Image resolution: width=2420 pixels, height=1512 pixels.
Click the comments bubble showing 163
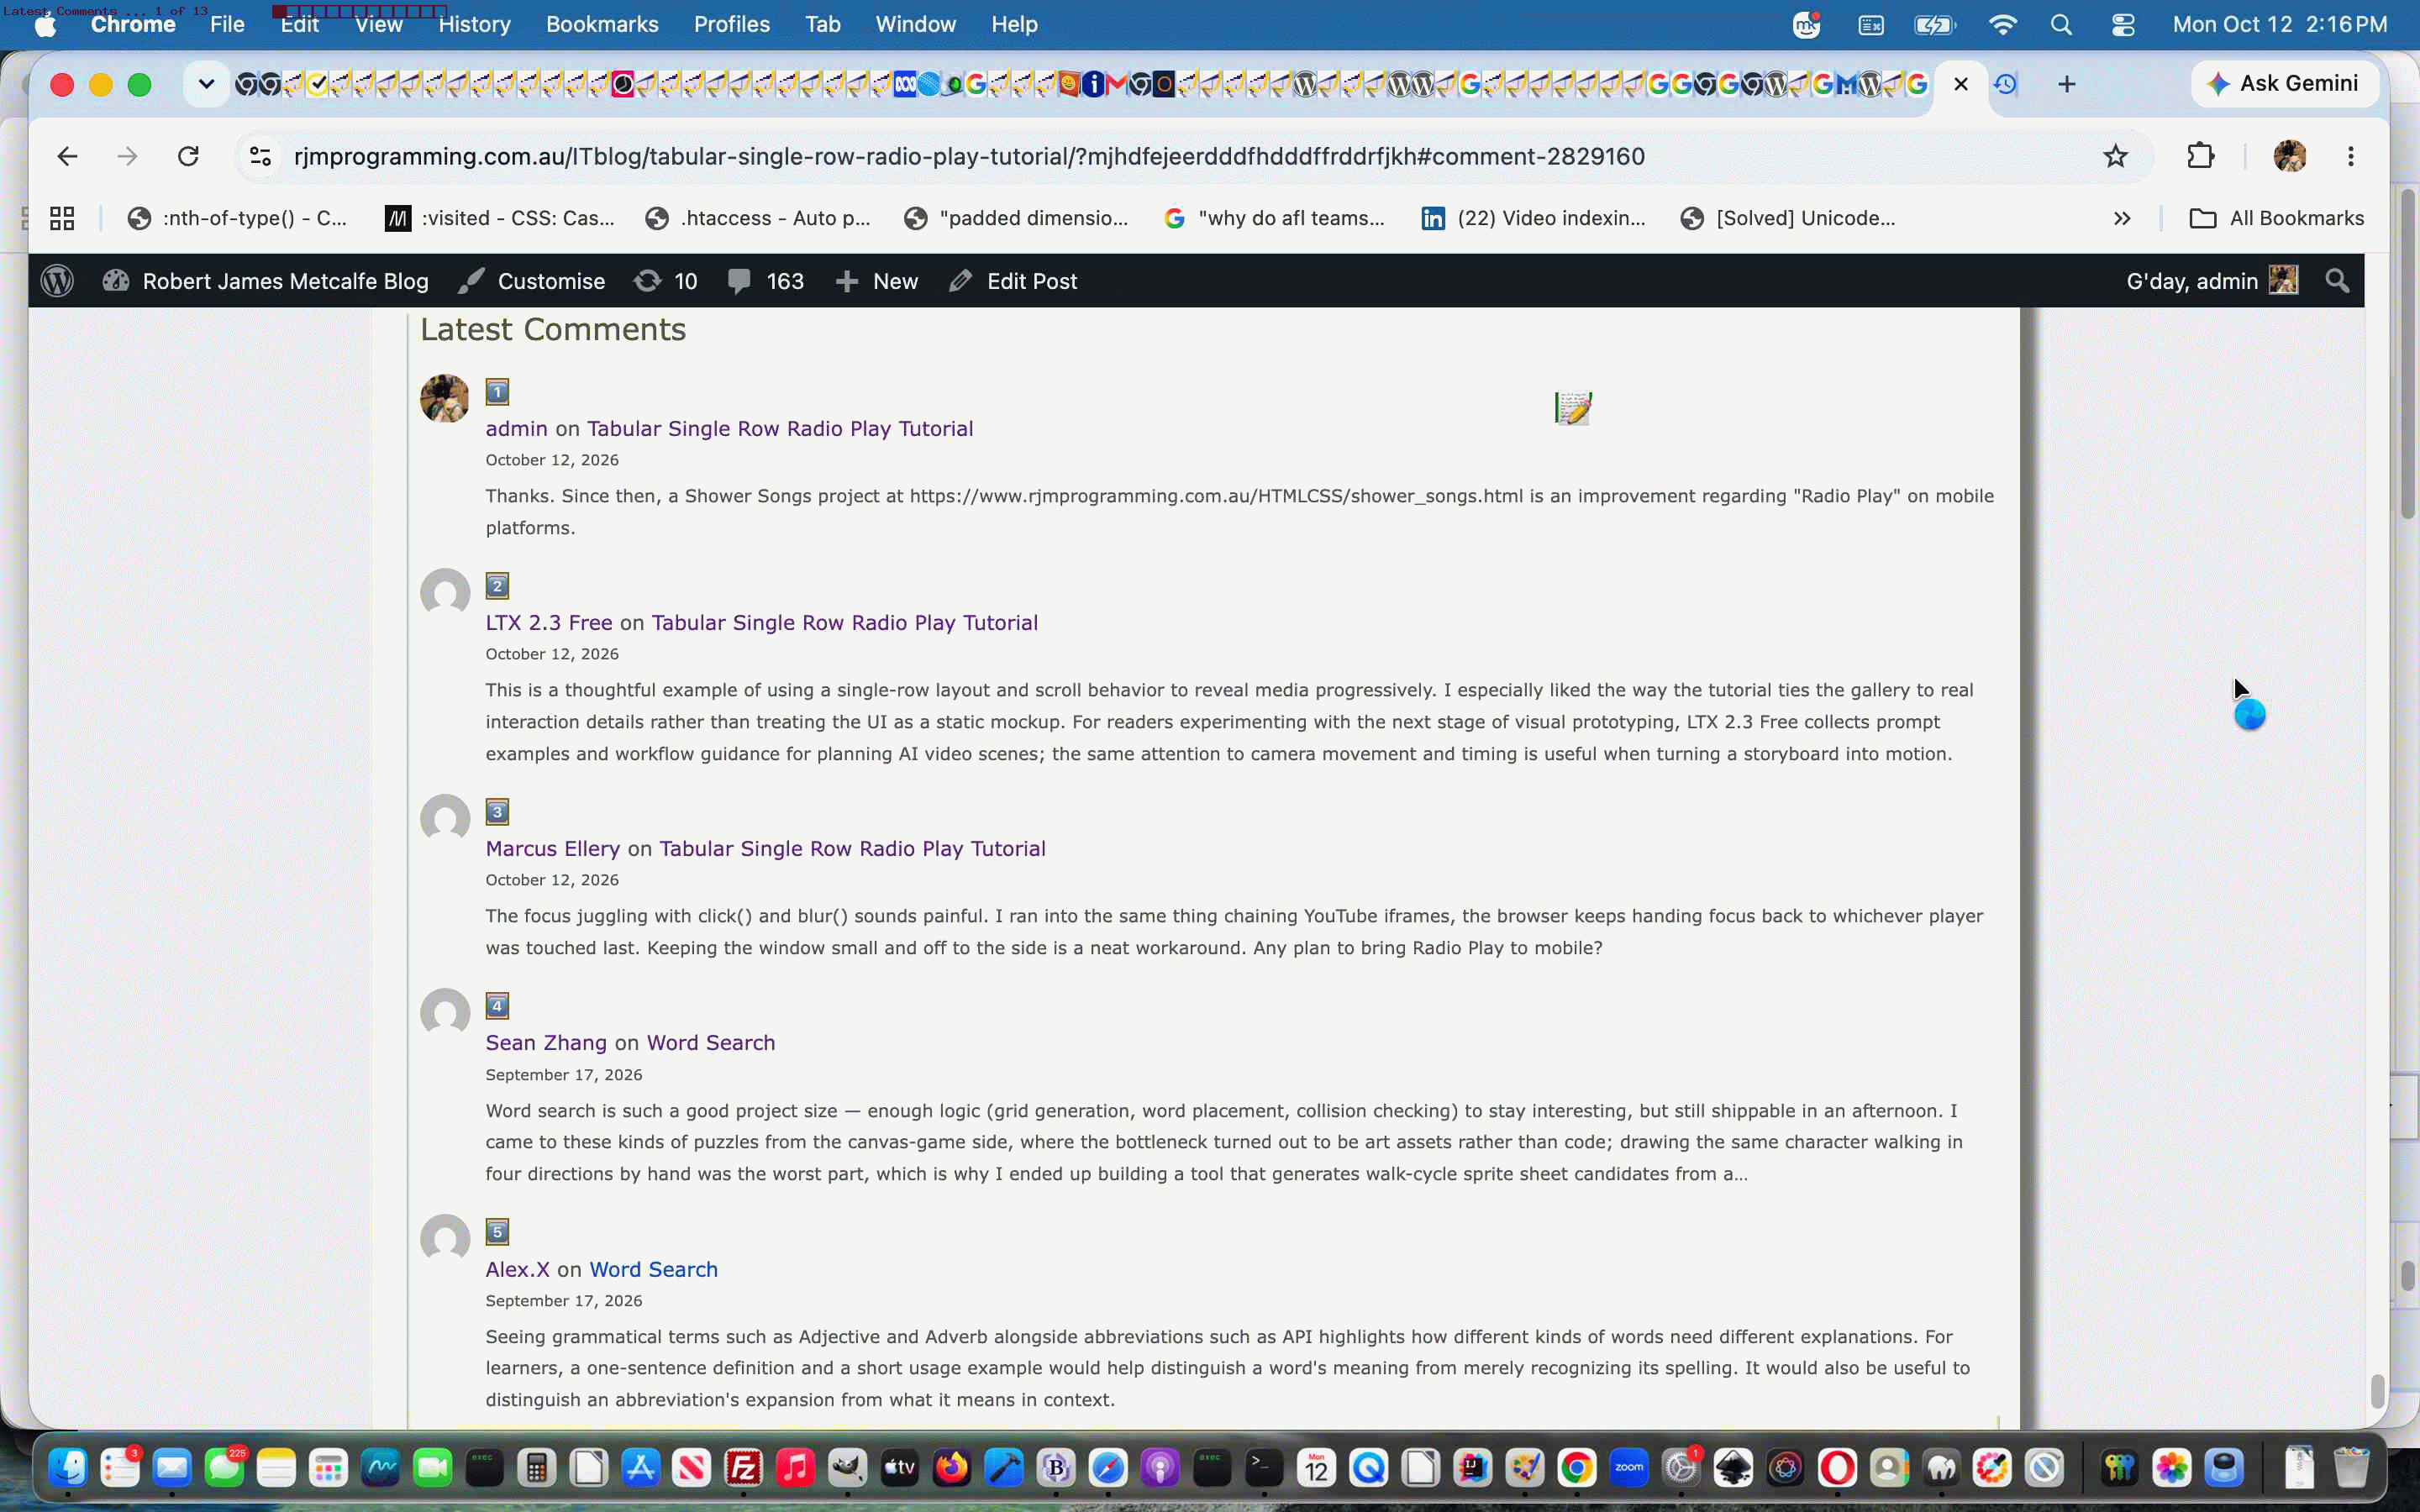click(x=765, y=281)
